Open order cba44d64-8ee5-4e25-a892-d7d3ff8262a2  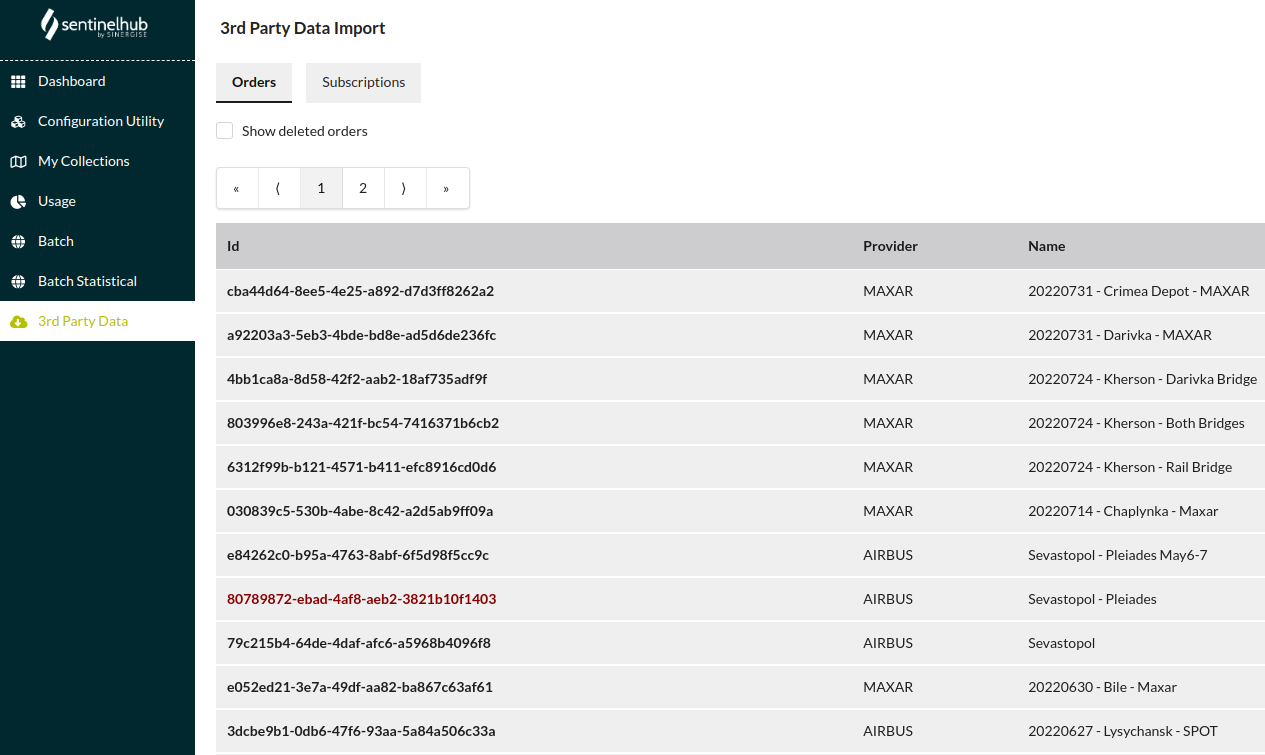tap(360, 291)
